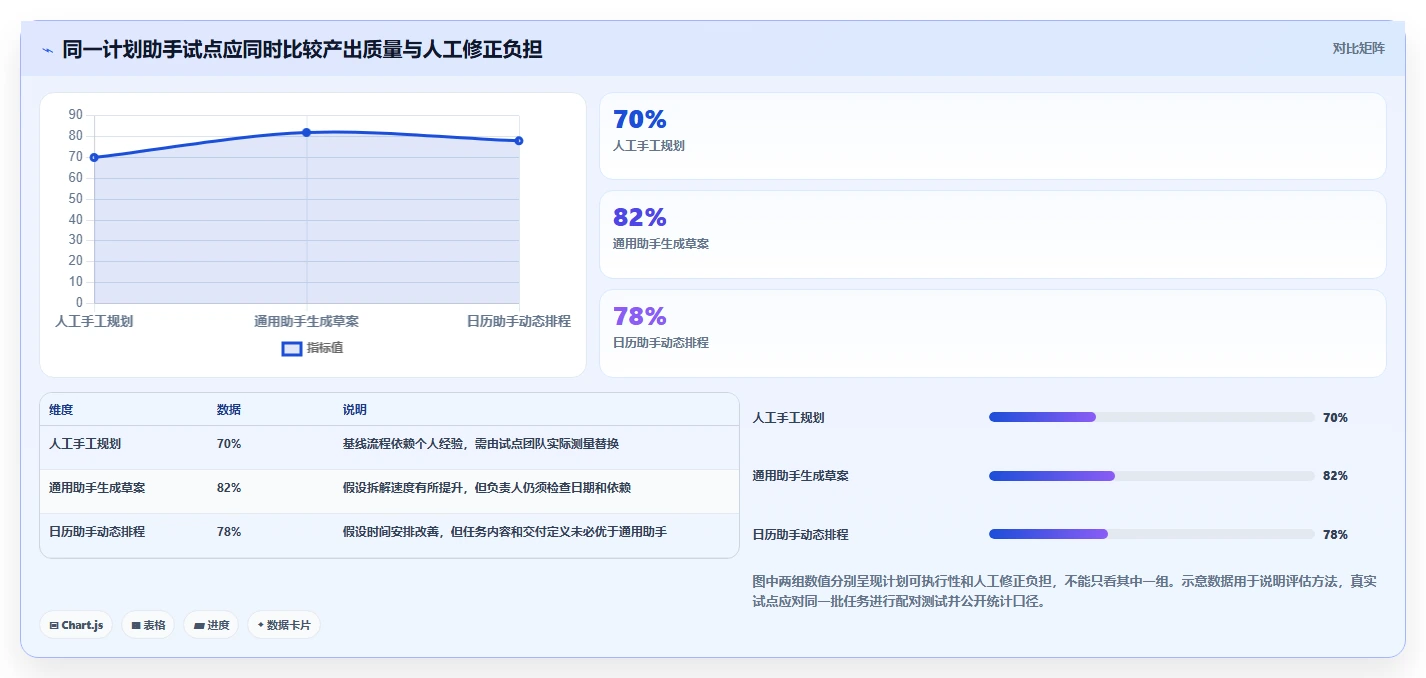Screen dimensions: 1426x678
Task: Click the 进度 tag
Action: click(x=211, y=625)
